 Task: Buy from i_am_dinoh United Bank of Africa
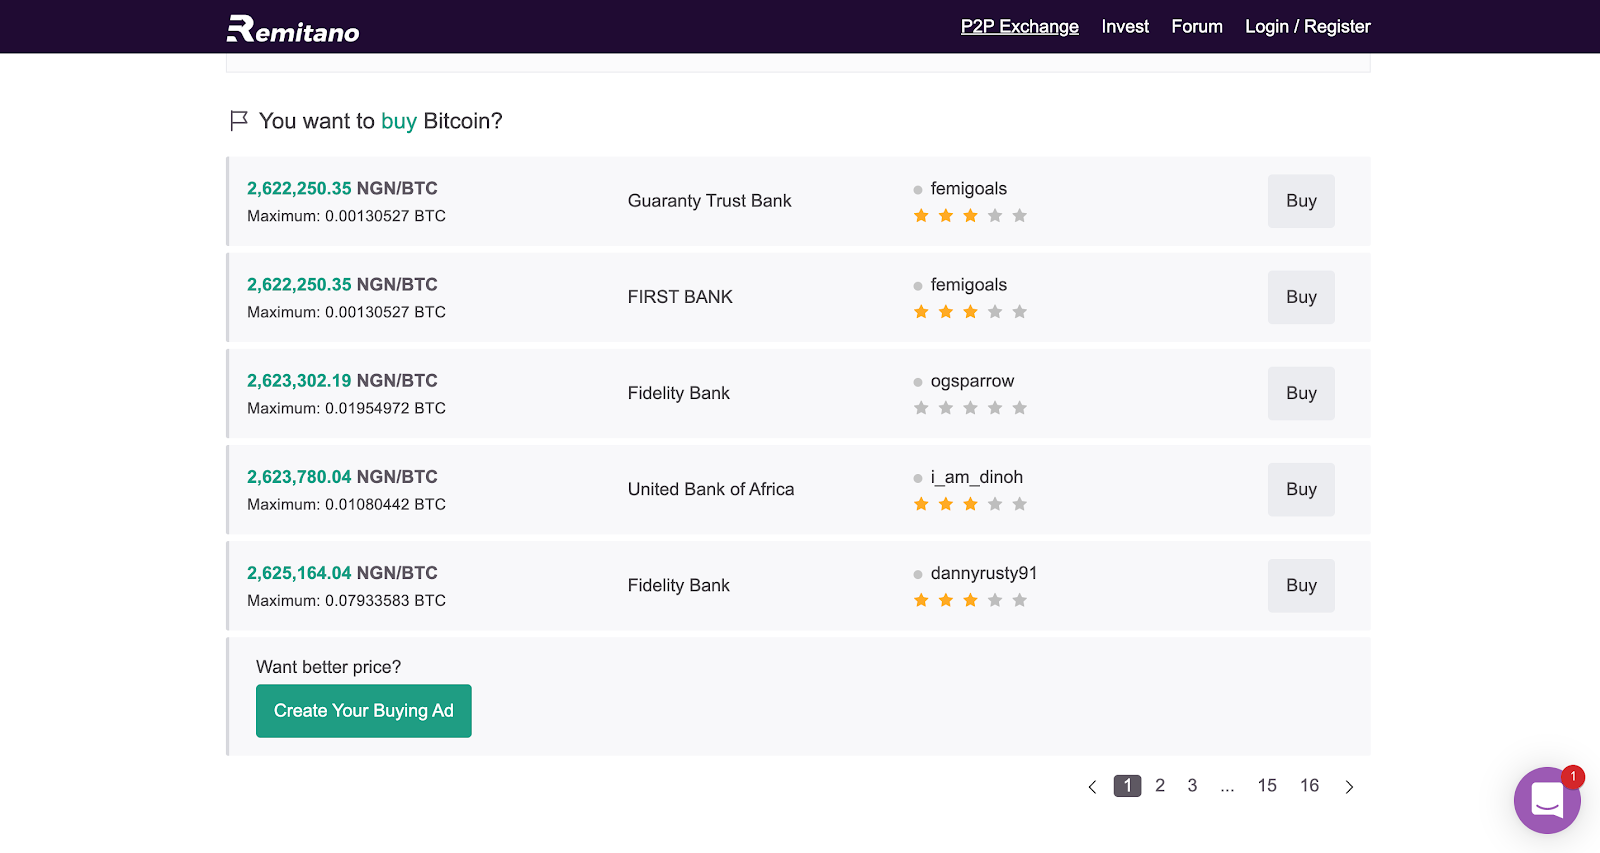pyautogui.click(x=1301, y=489)
